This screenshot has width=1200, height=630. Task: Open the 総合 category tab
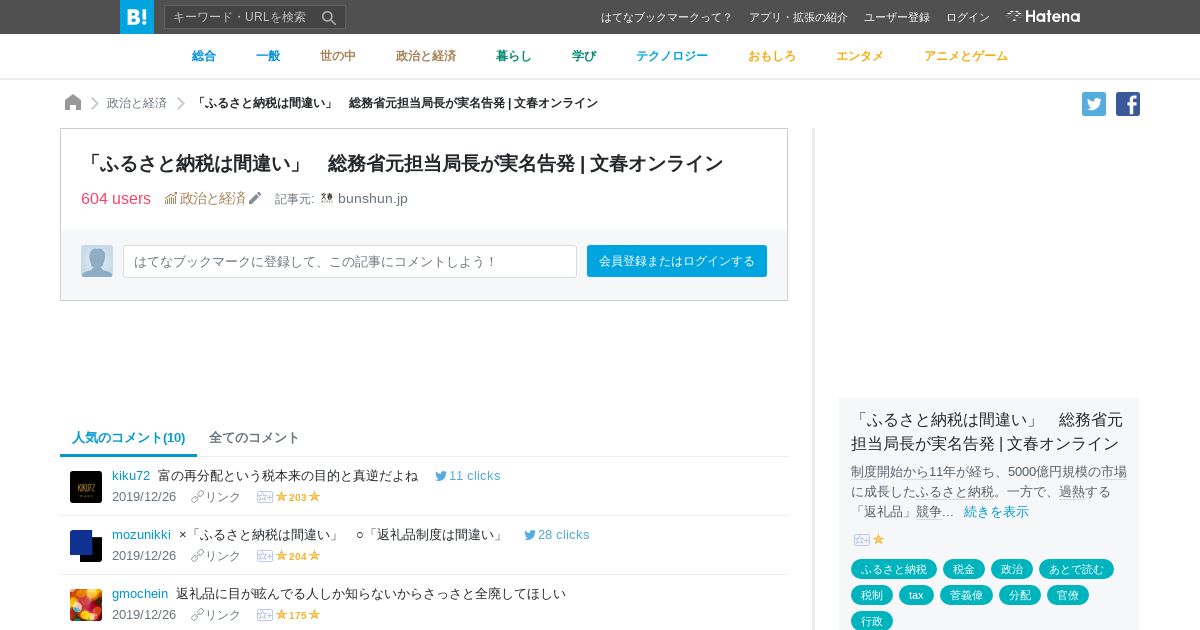coord(204,56)
